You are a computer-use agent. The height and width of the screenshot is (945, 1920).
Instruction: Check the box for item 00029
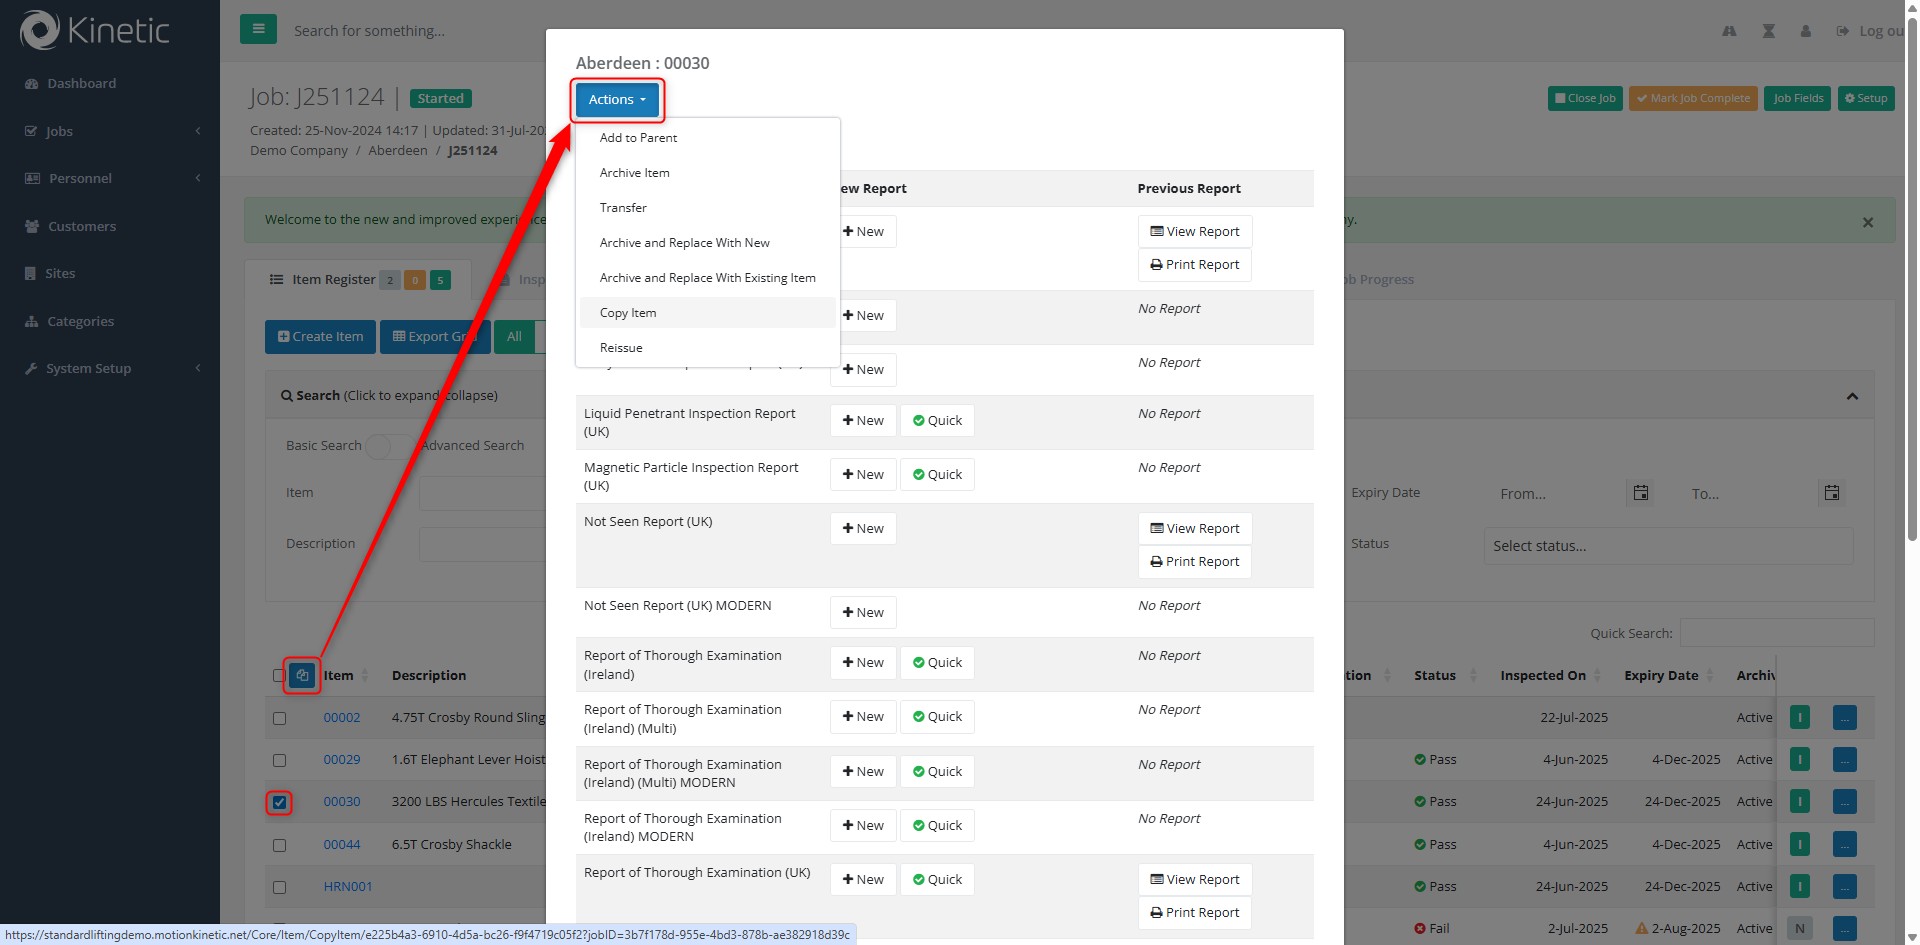(x=279, y=760)
